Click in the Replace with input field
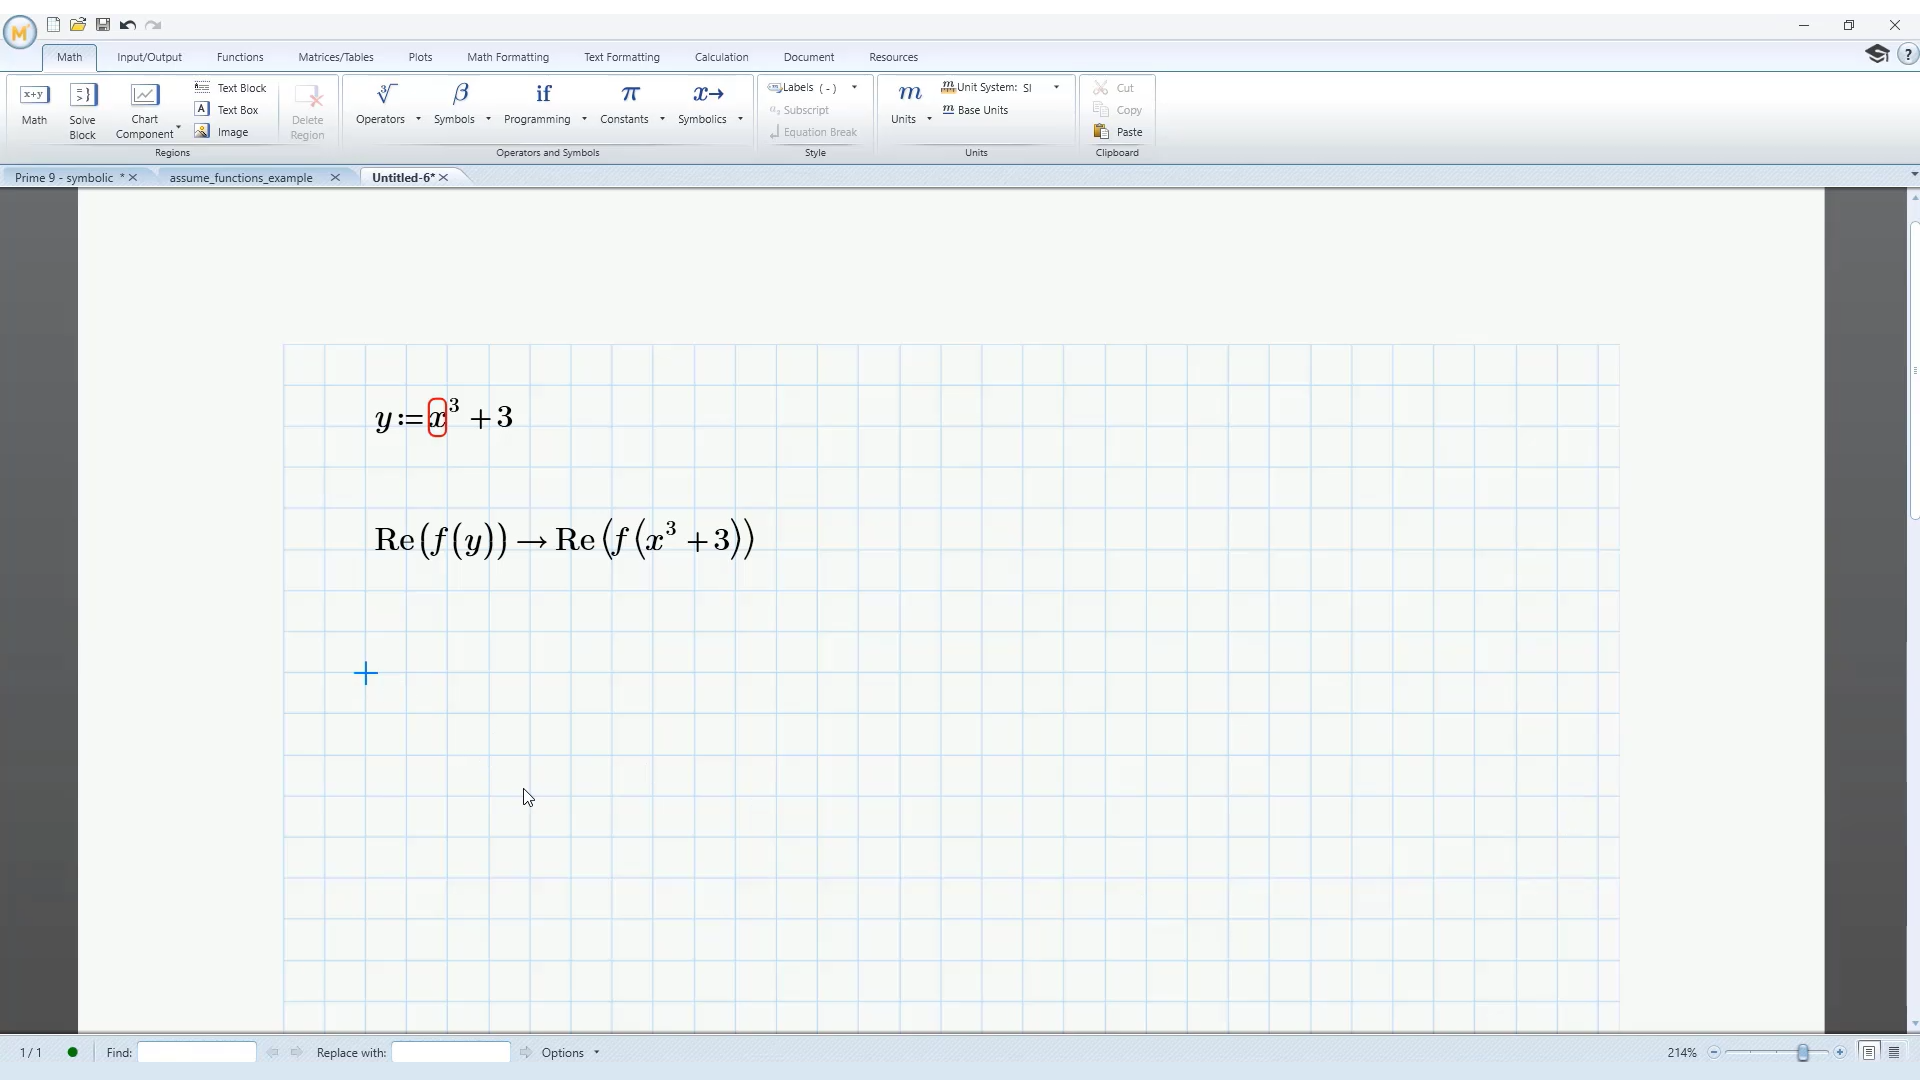1920x1080 pixels. 451,1053
